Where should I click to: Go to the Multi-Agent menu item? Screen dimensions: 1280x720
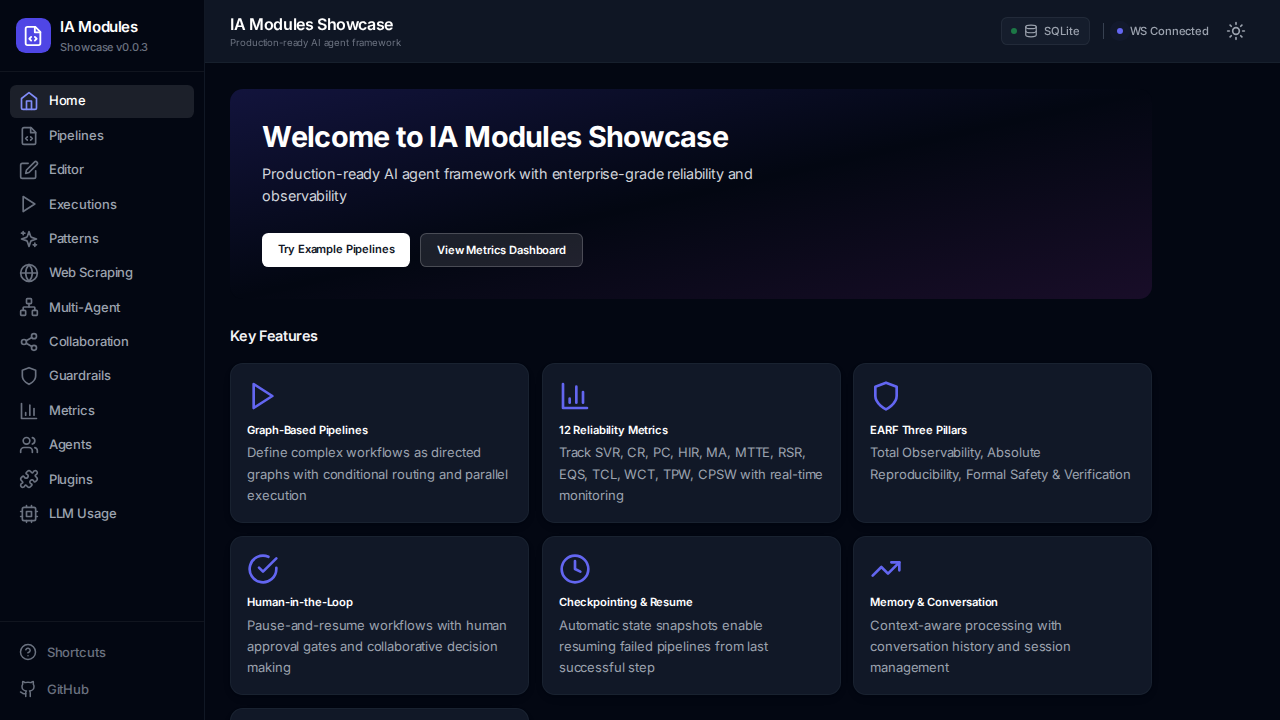point(85,308)
